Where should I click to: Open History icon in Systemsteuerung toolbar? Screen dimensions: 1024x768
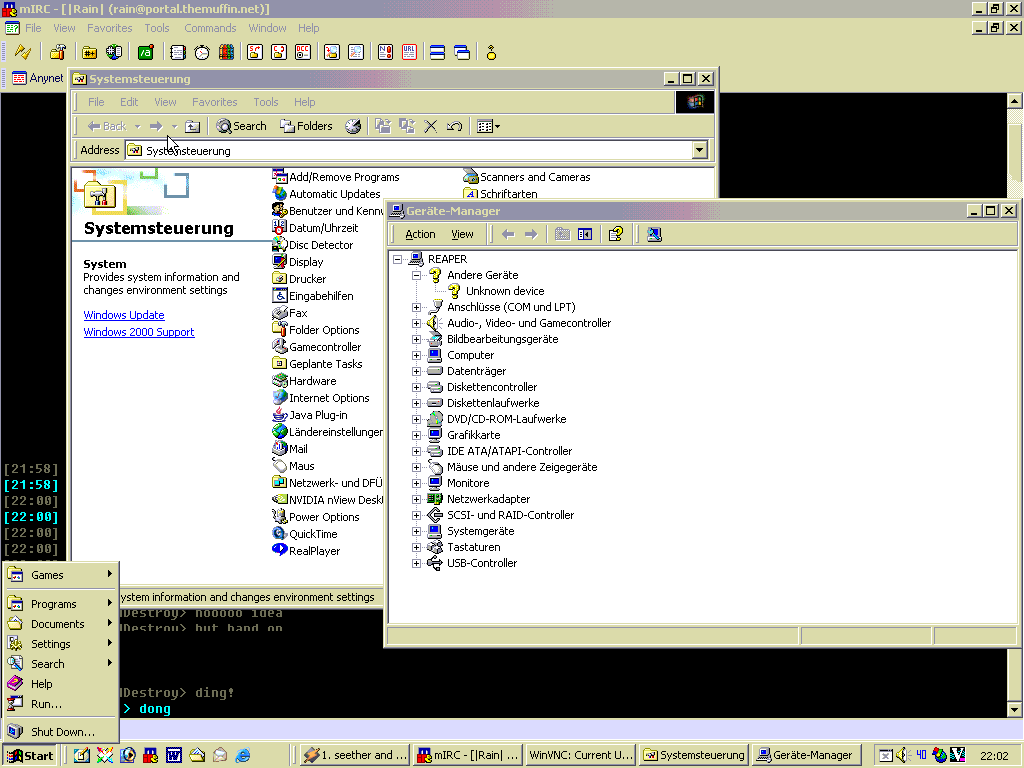353,126
